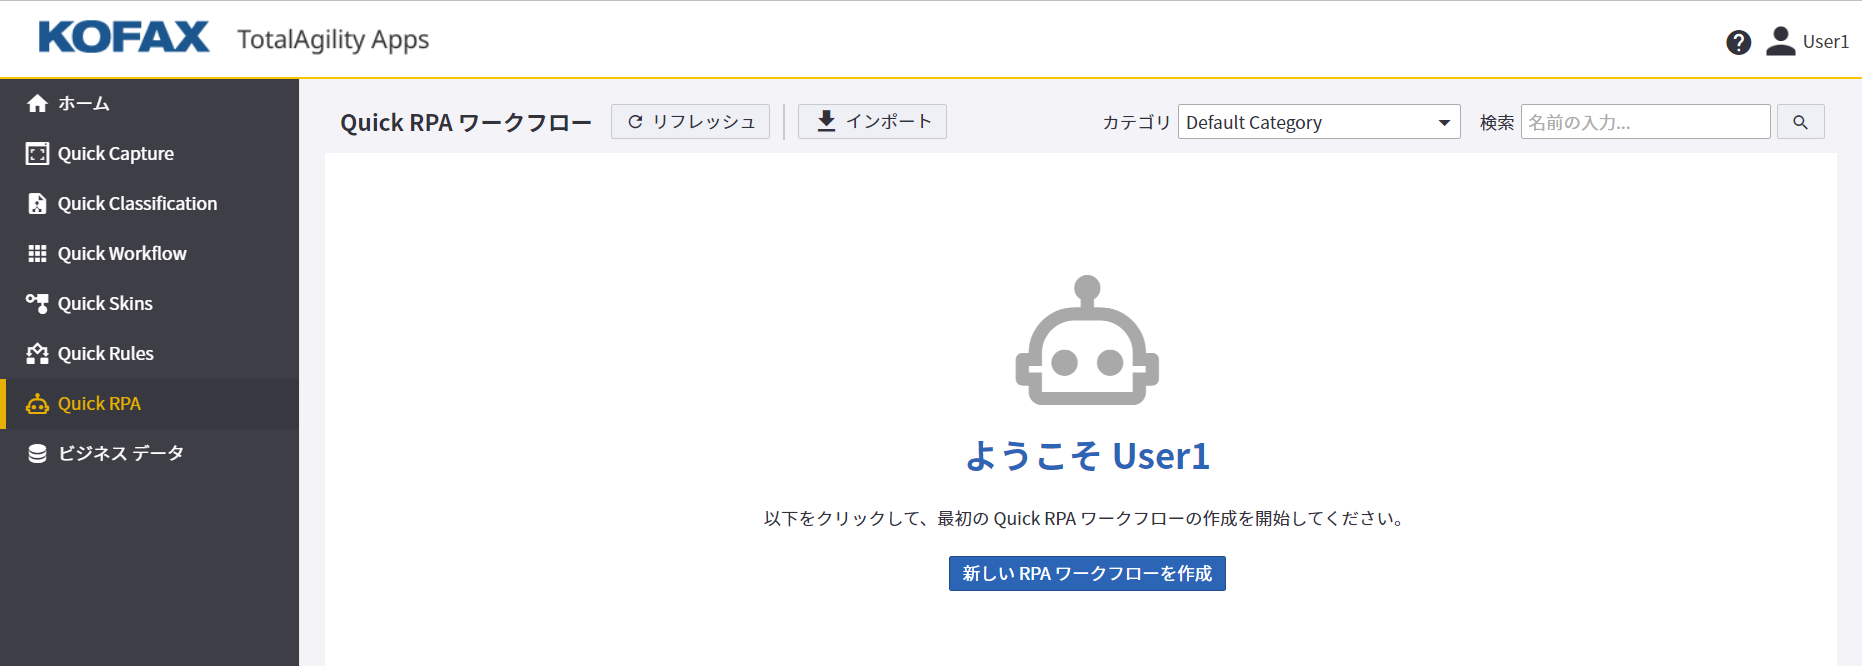Screen dimensions: 1862x666
Task: Click the ようこそ User1 heading
Action: [x=1087, y=456]
